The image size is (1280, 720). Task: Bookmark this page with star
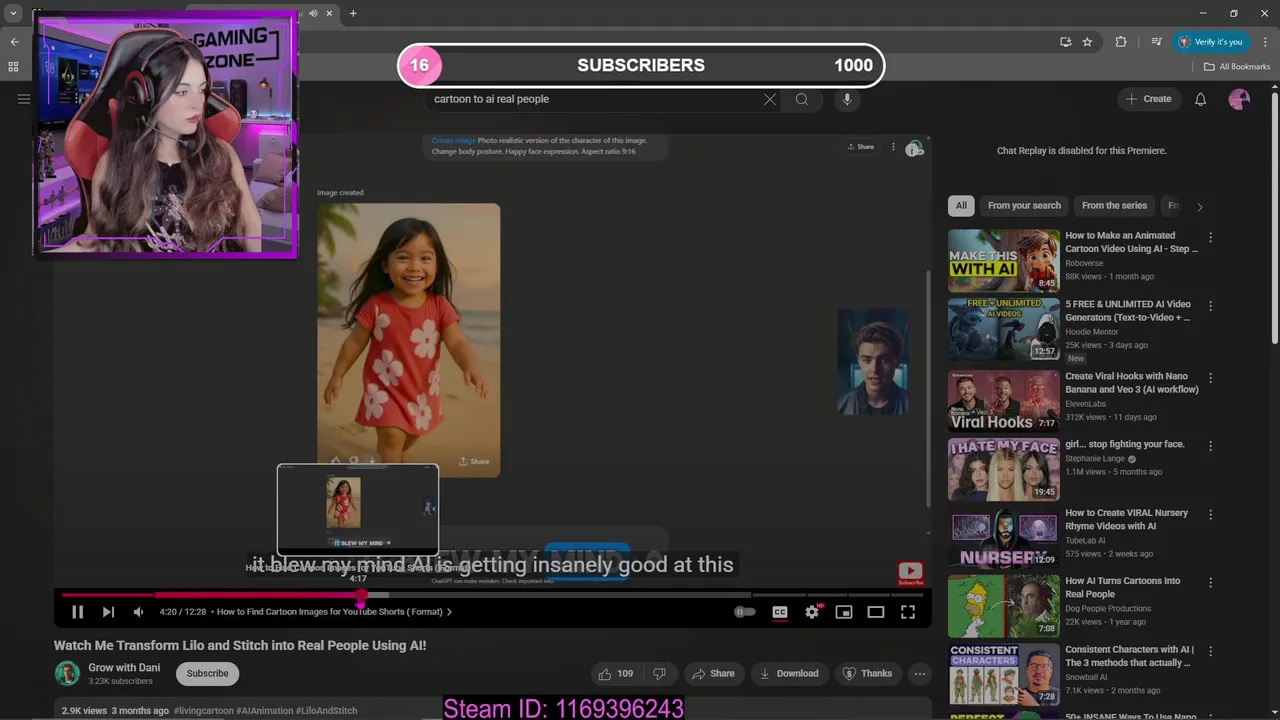tap(1087, 42)
